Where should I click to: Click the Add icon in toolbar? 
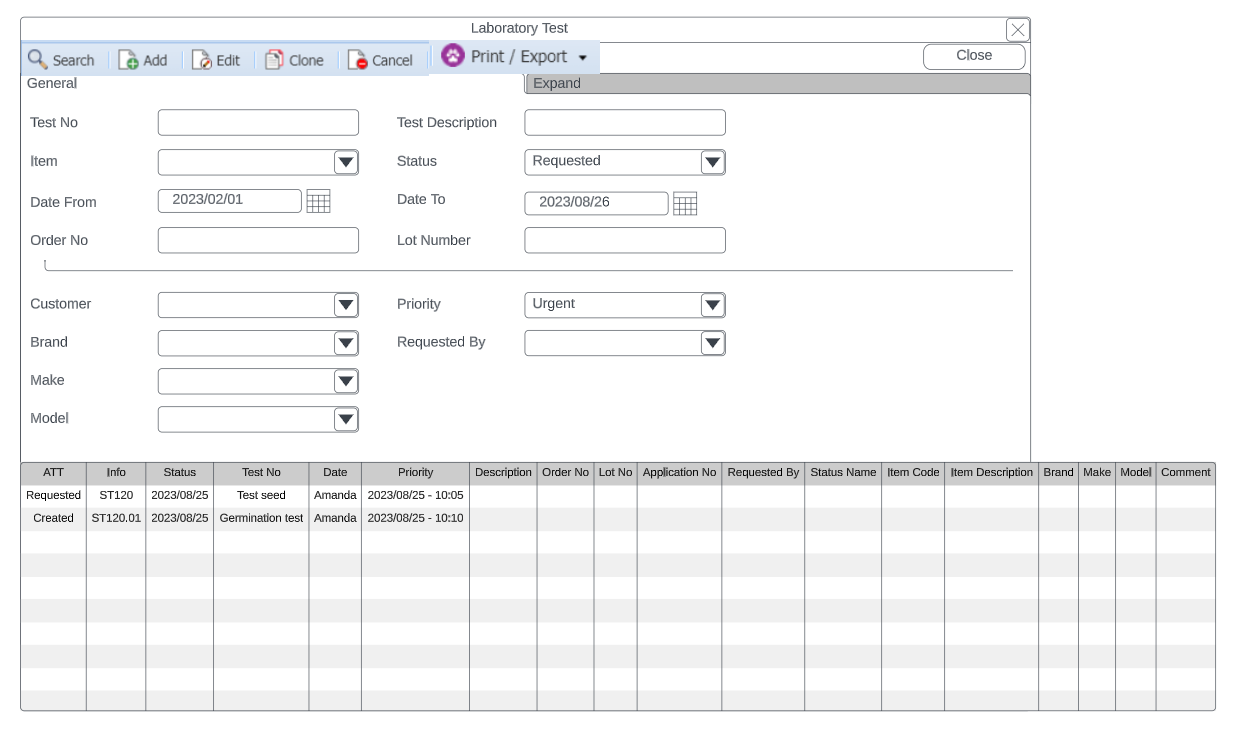click(128, 60)
